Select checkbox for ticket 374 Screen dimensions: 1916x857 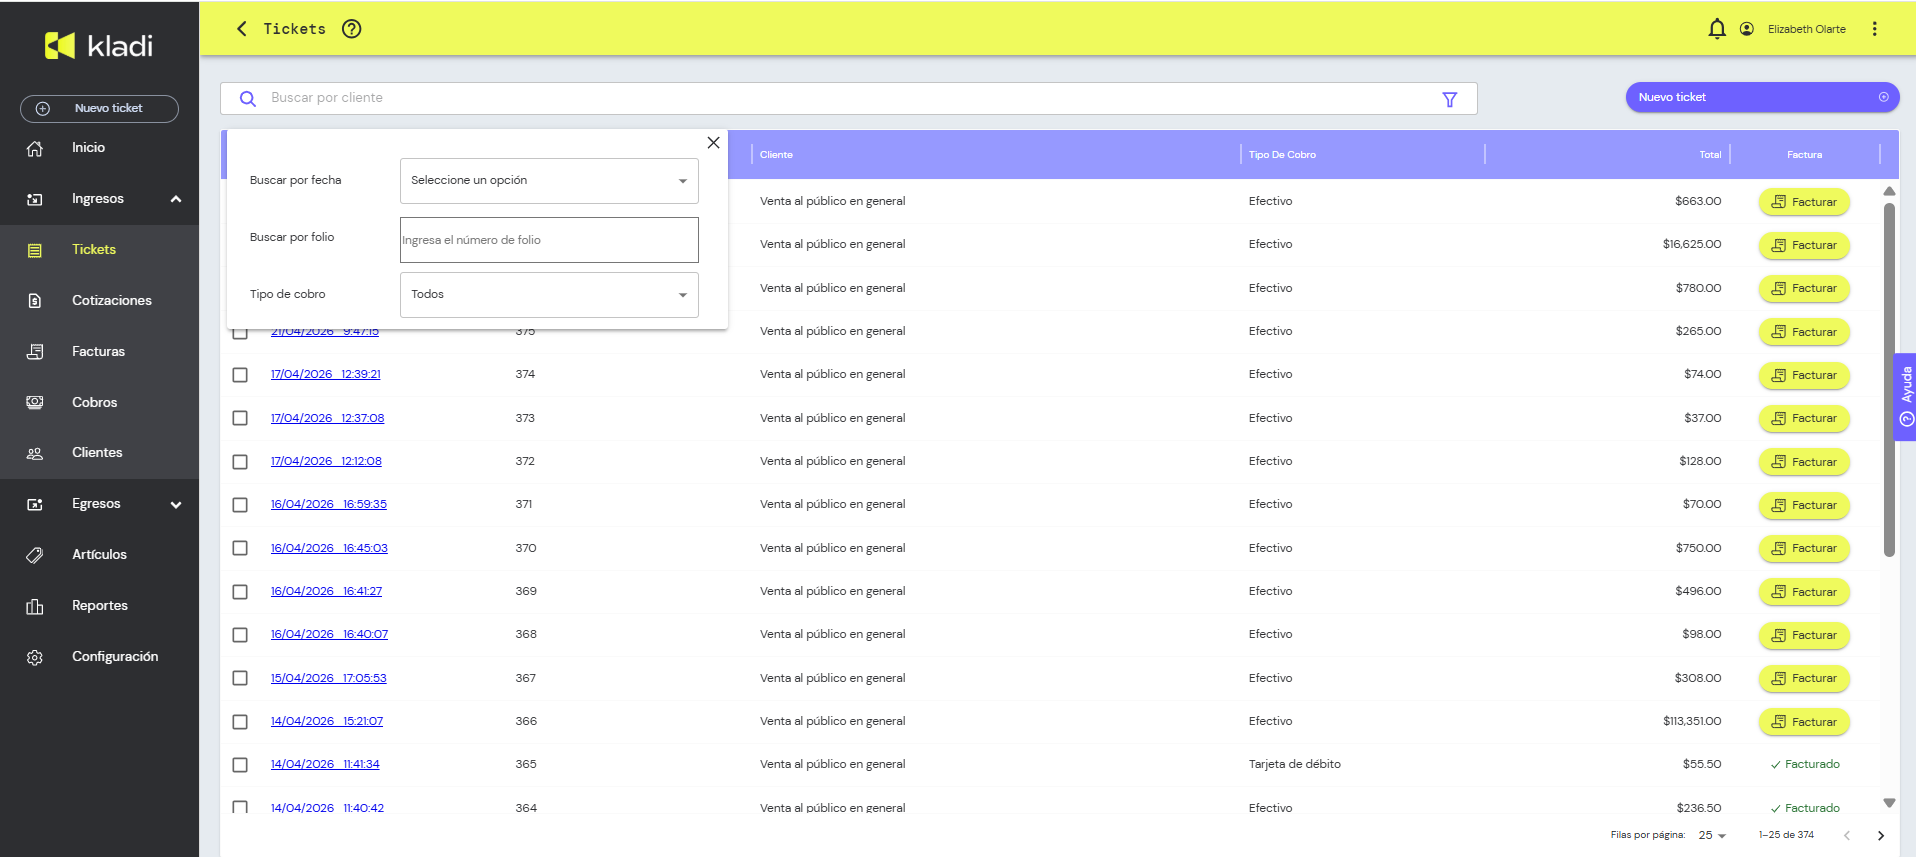240,375
